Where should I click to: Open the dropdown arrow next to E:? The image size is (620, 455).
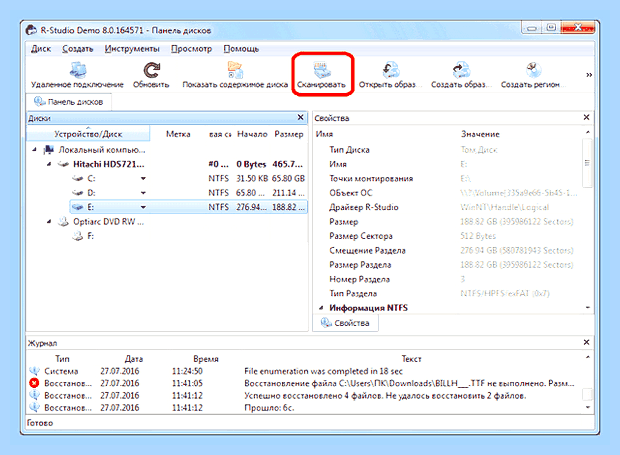tap(143, 207)
